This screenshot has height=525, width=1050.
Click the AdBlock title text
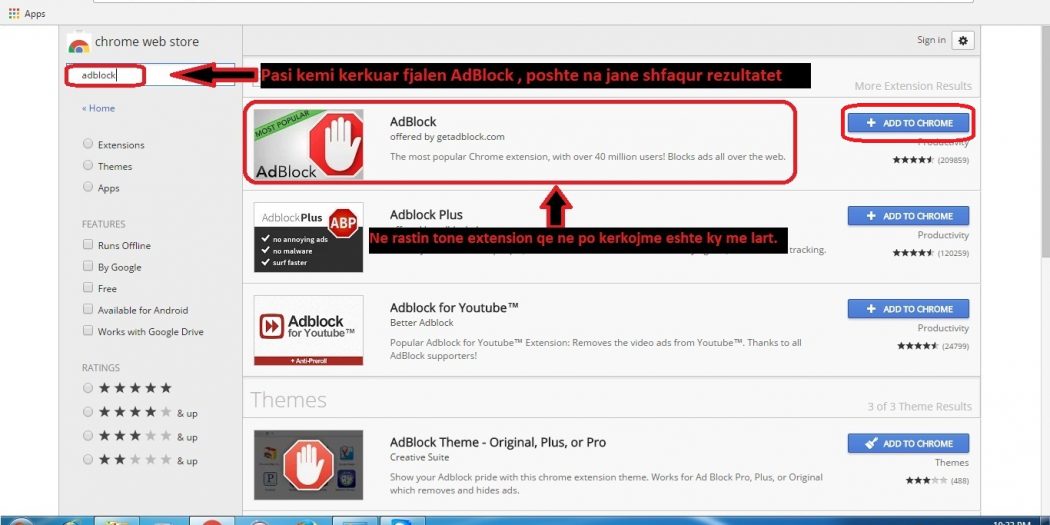point(413,122)
